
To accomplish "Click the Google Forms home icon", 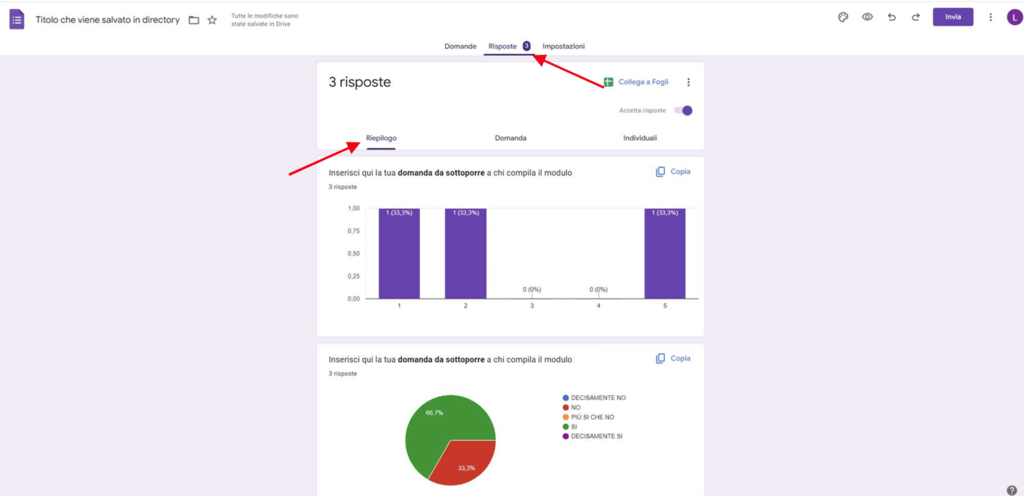I will 17,20.
